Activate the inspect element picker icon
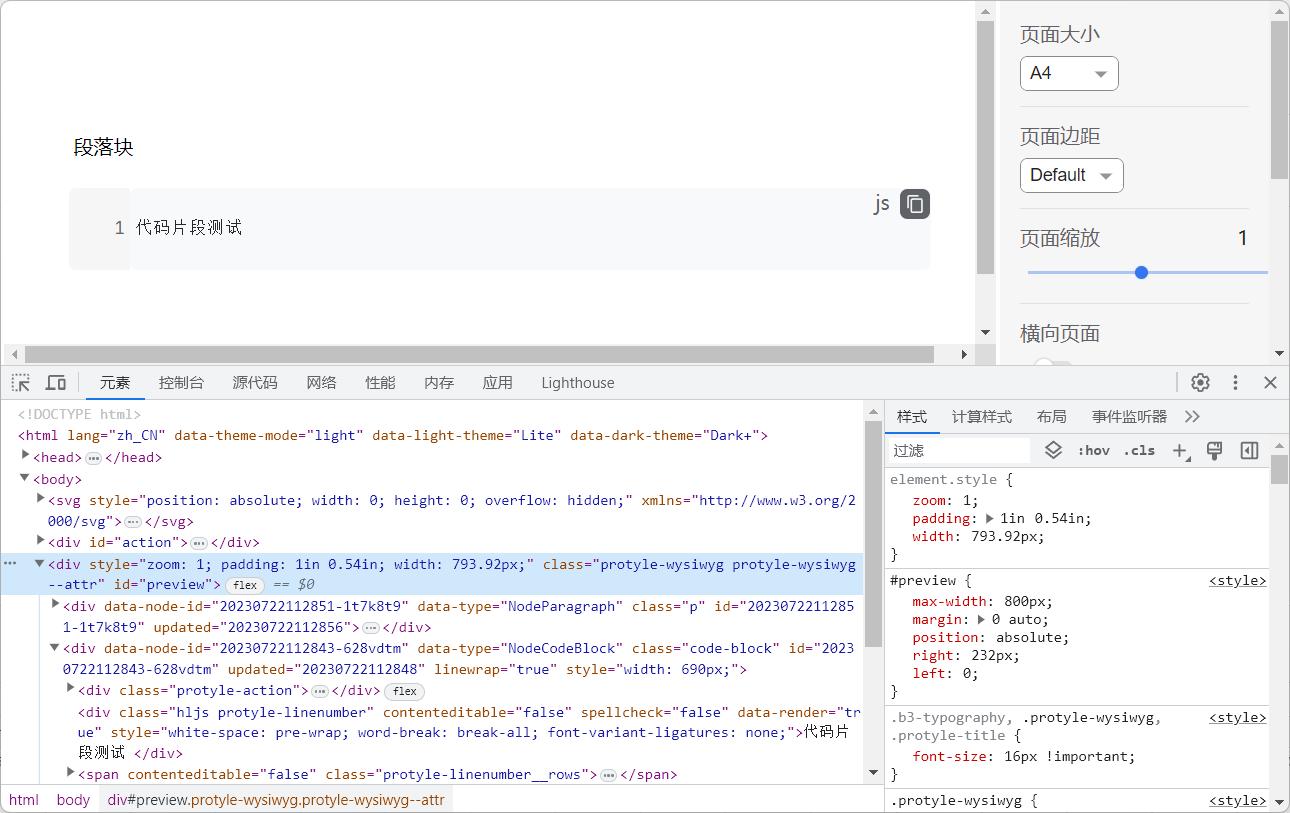Image resolution: width=1290 pixels, height=813 pixels. click(x=20, y=383)
